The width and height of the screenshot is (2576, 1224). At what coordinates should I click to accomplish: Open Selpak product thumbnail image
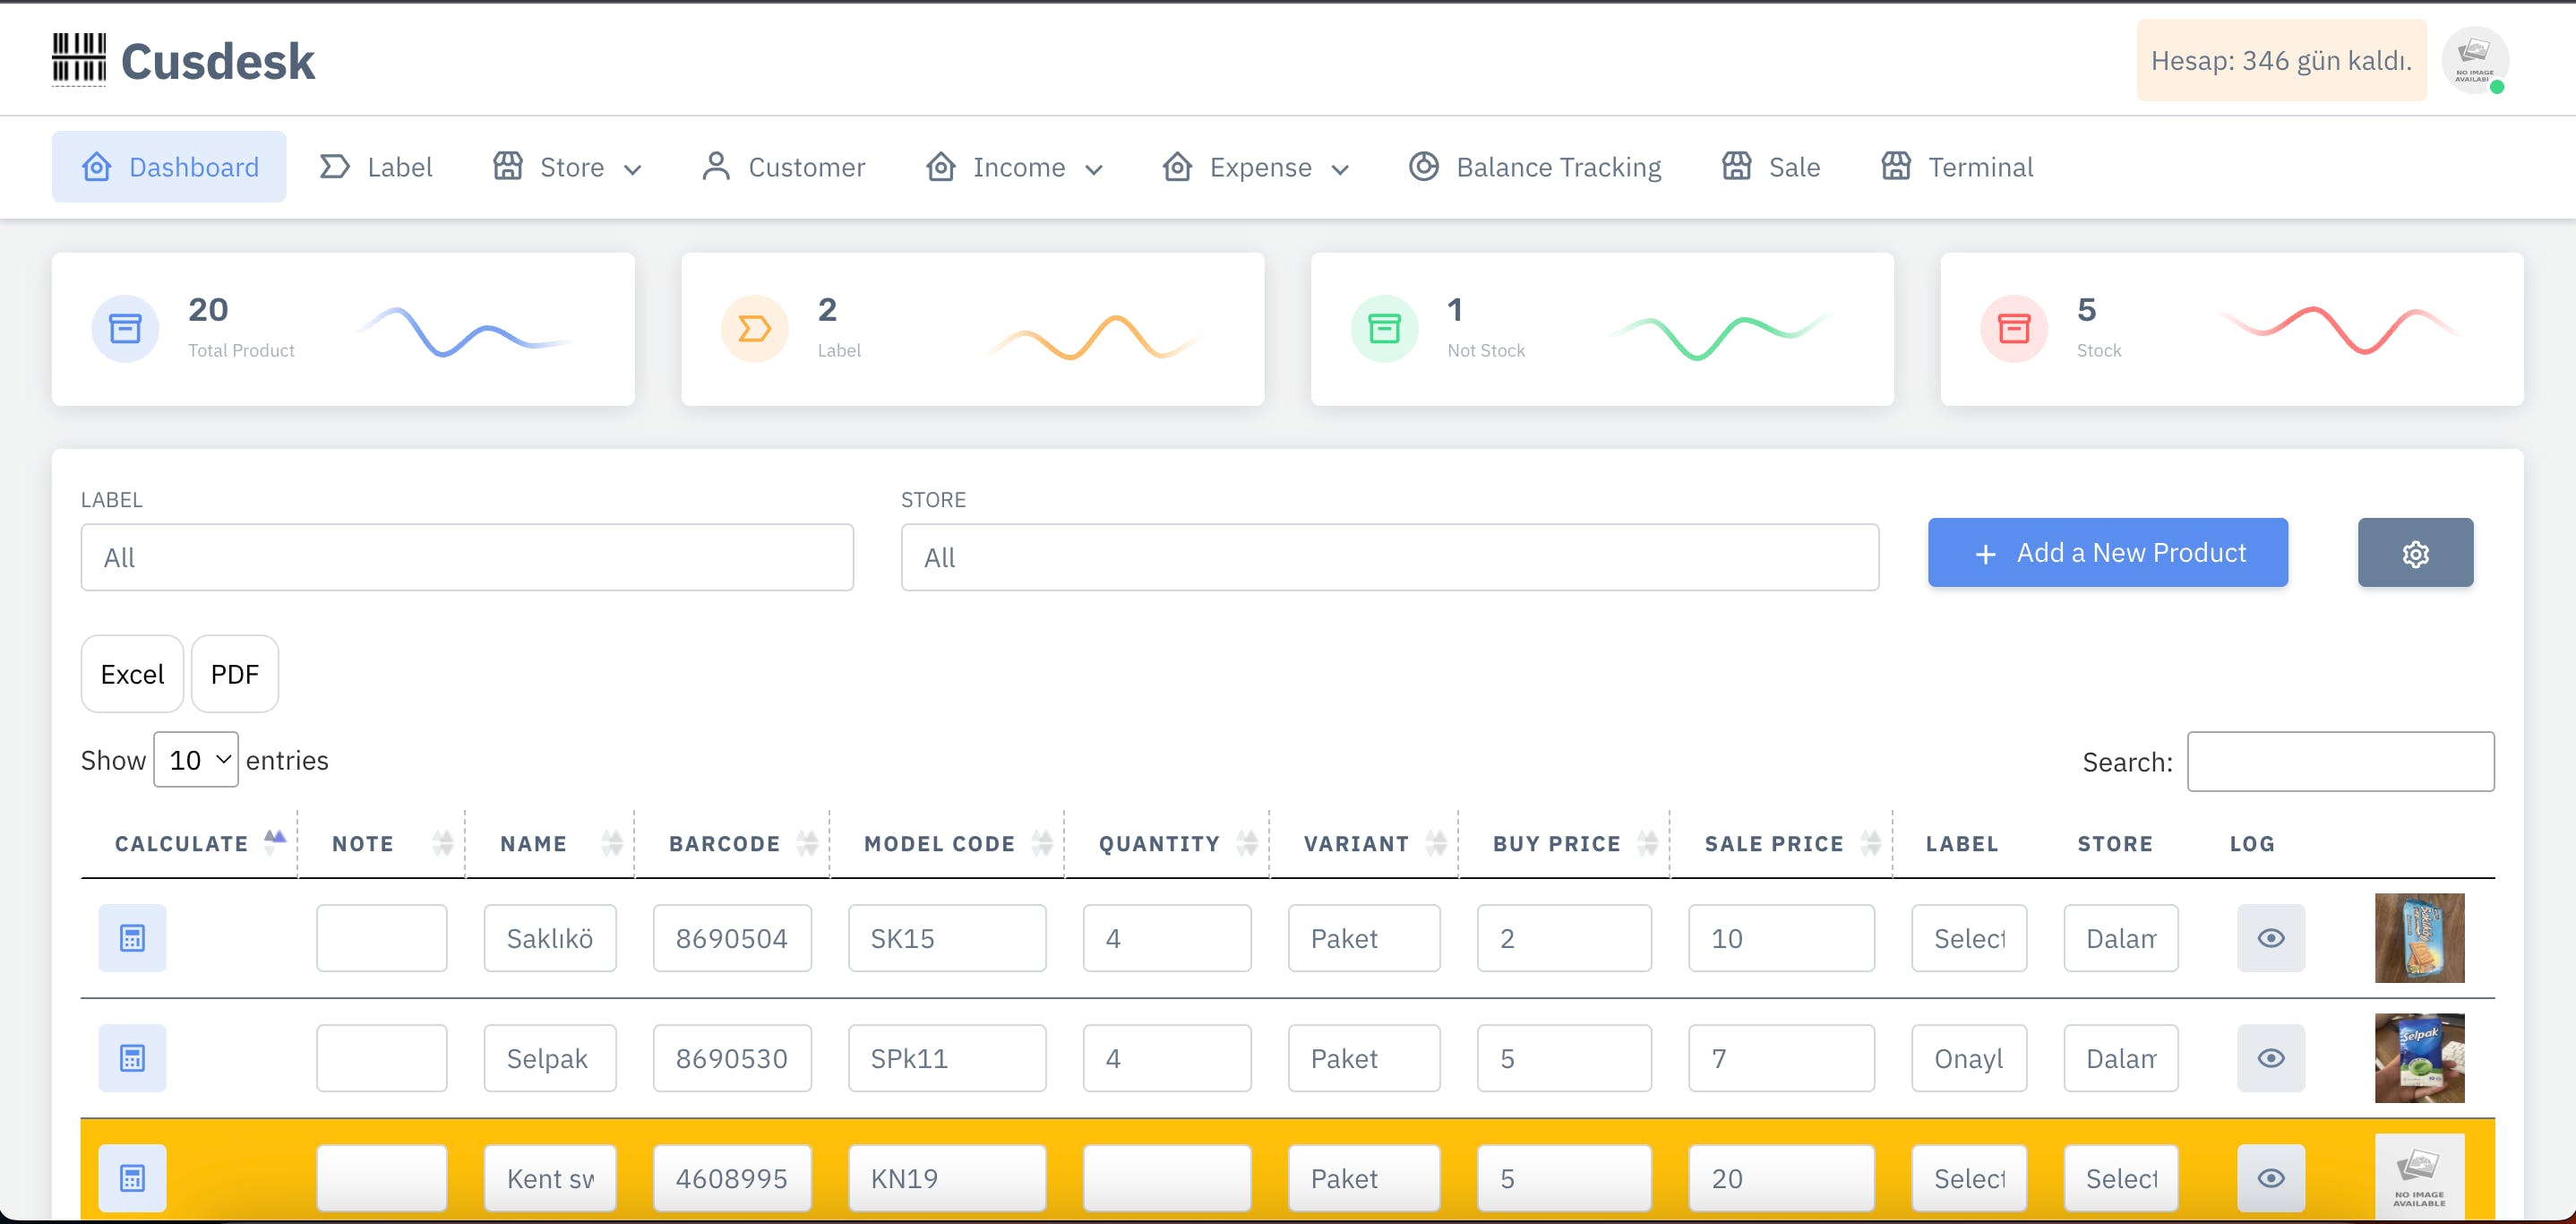tap(2419, 1058)
